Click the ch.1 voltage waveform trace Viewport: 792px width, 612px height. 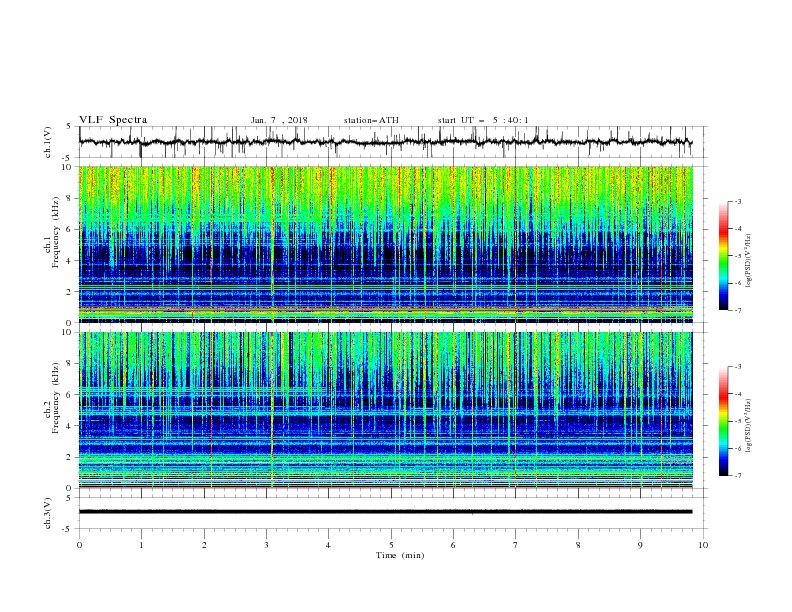click(x=385, y=142)
